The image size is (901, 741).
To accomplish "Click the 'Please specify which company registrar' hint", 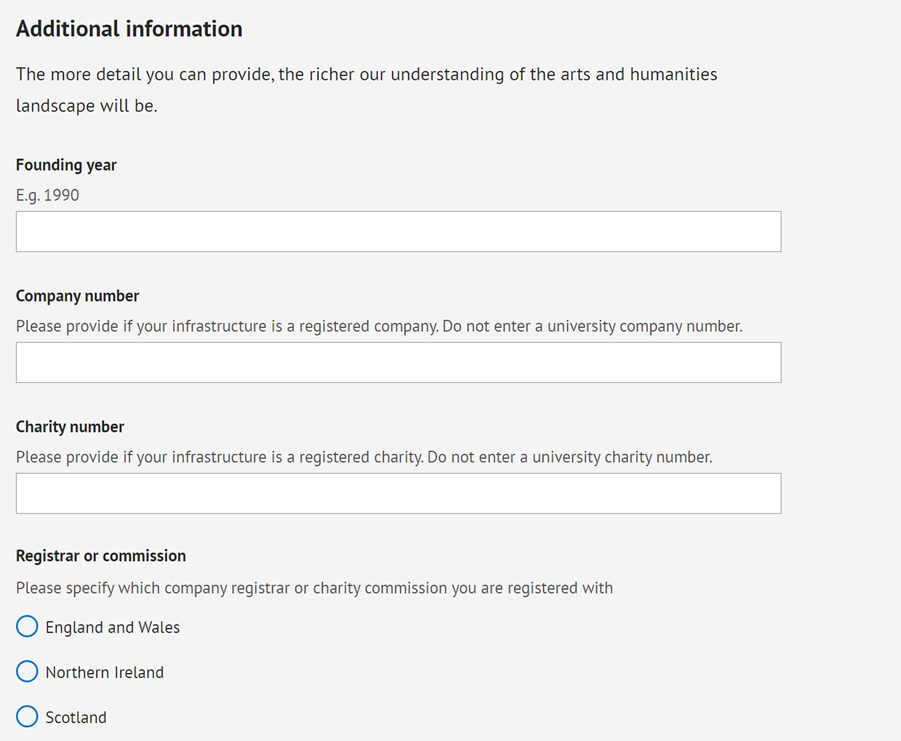I will coord(314,588).
